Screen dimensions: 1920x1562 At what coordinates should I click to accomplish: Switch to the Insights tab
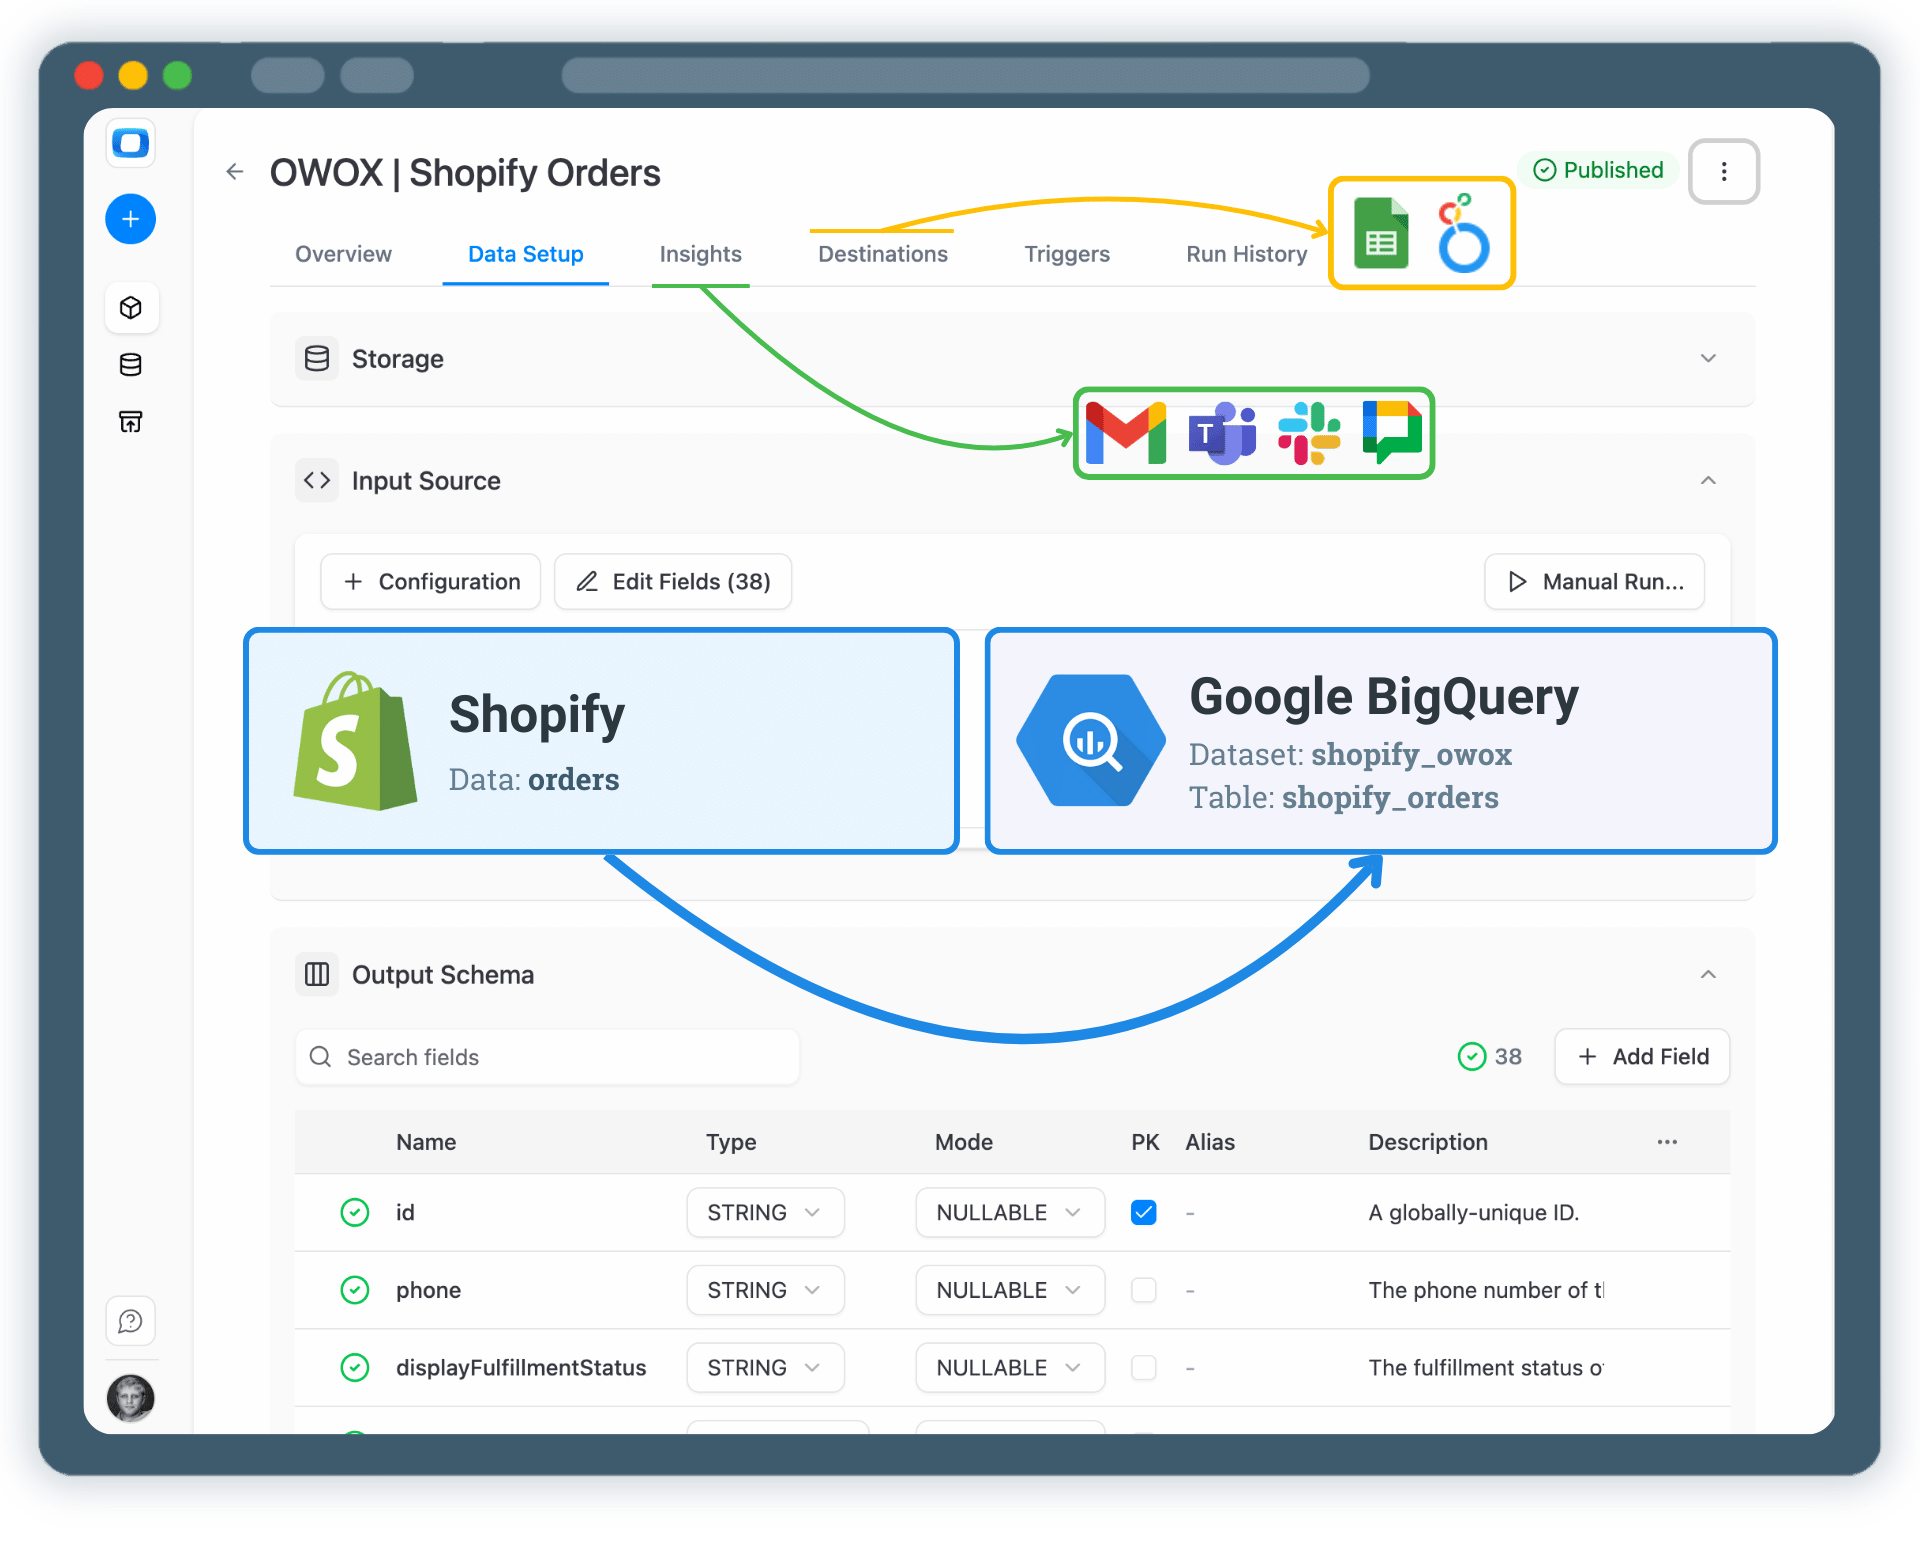(x=700, y=254)
